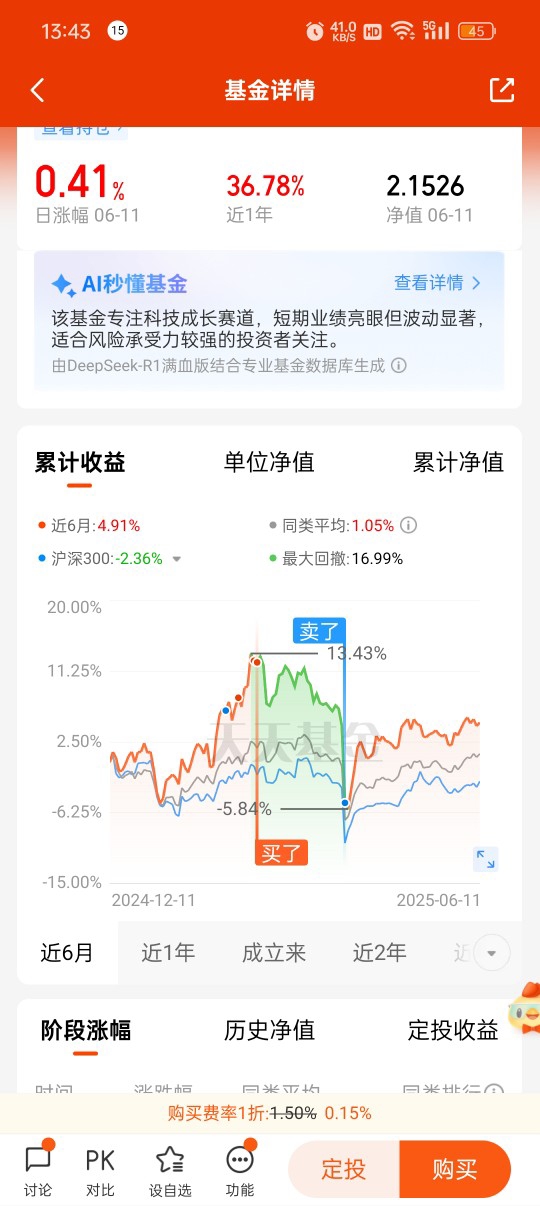Open 讨论 discussion icon
540x1206 pixels.
click(38, 1160)
